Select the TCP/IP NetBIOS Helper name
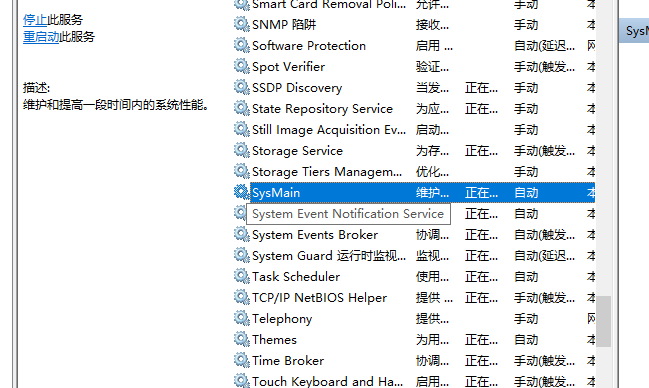 319,298
